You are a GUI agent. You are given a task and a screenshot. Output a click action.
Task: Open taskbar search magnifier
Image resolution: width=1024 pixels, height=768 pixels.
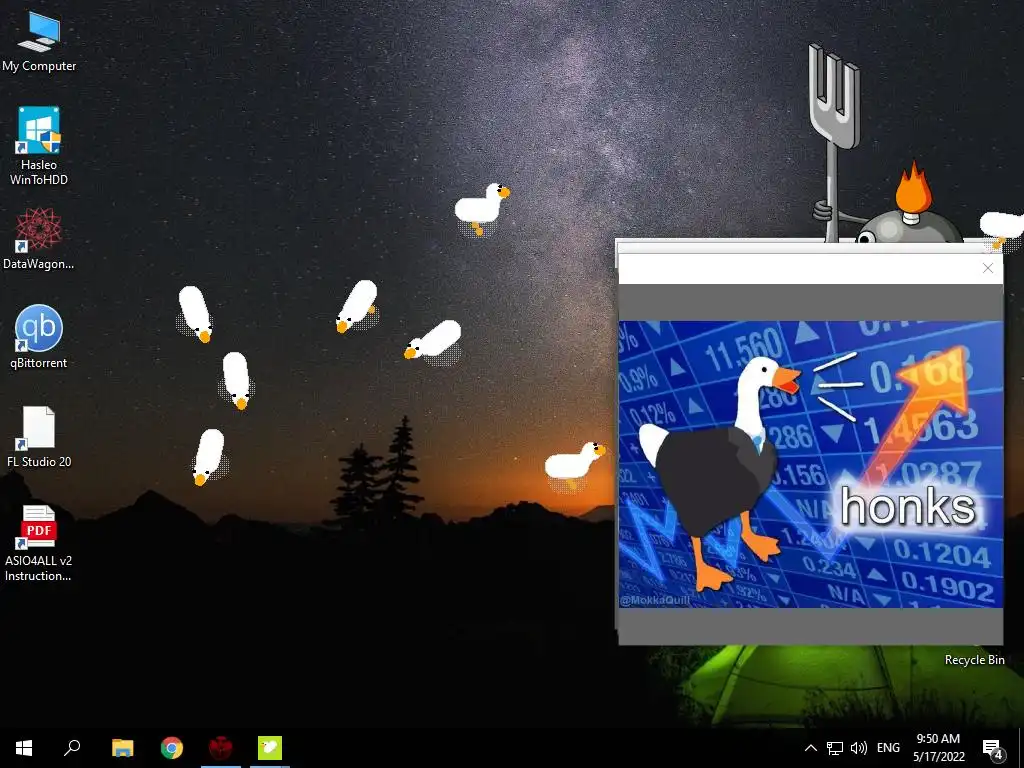pyautogui.click(x=72, y=748)
